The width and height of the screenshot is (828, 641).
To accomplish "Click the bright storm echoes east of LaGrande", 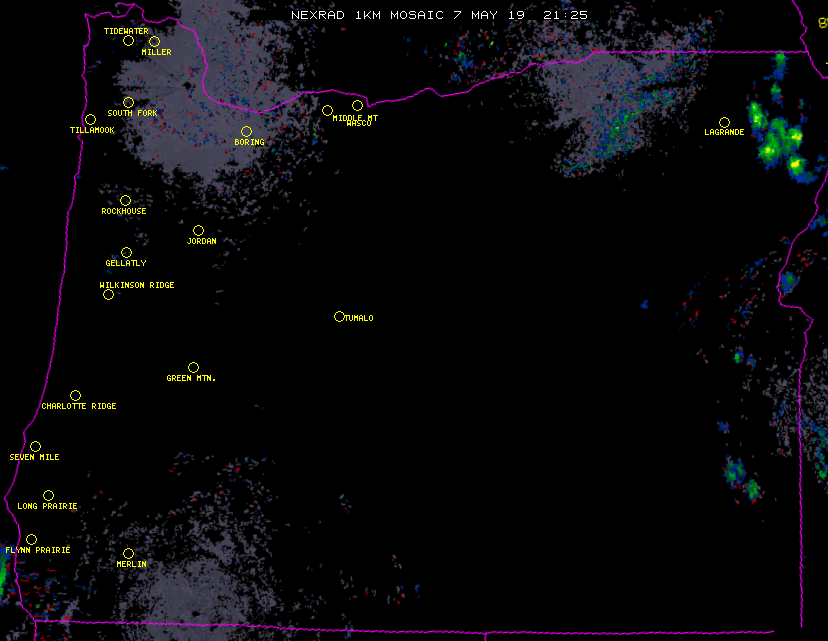I will coord(780,140).
